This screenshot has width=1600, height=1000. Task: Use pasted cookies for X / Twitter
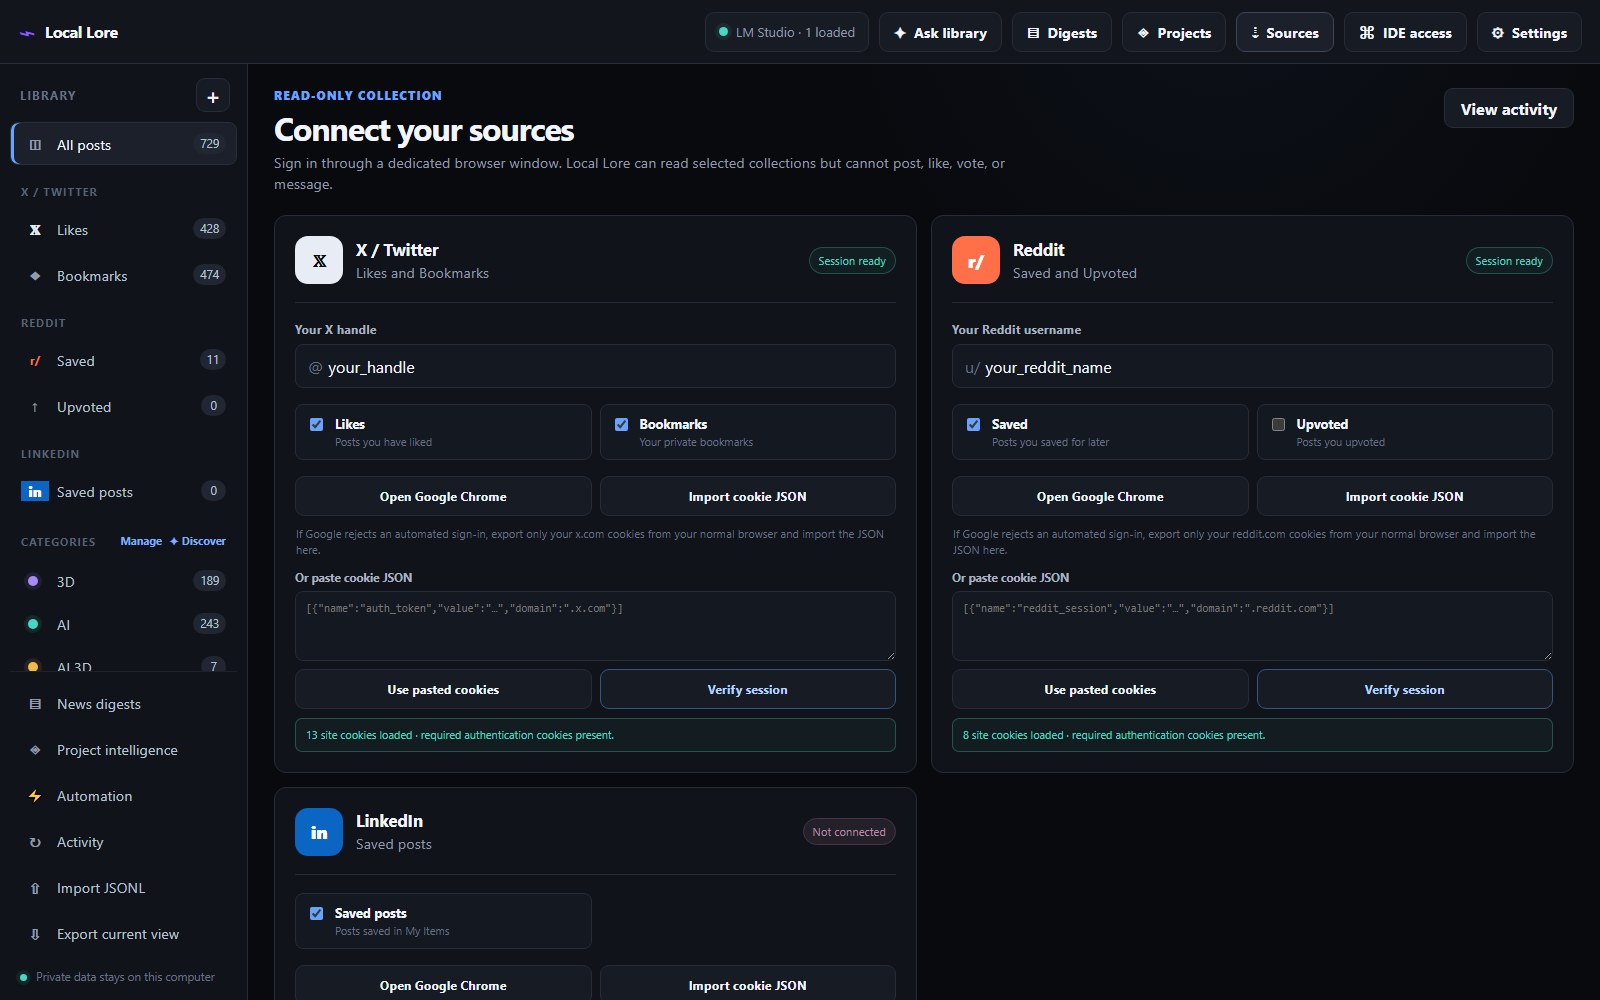click(443, 689)
